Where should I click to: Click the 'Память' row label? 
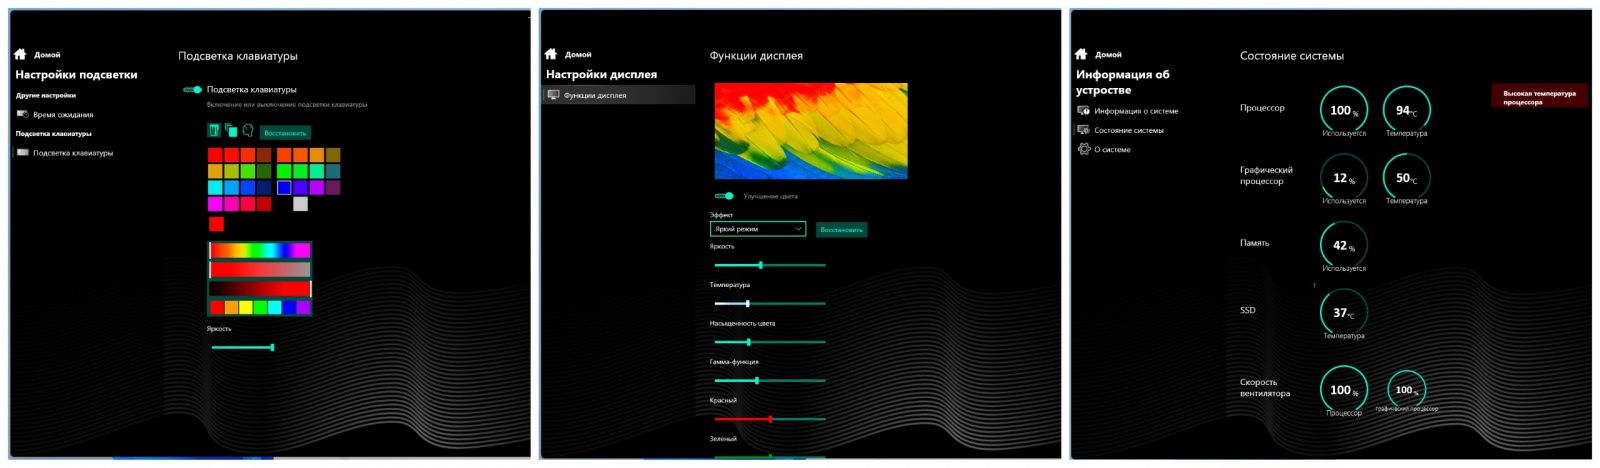[x=1254, y=243]
